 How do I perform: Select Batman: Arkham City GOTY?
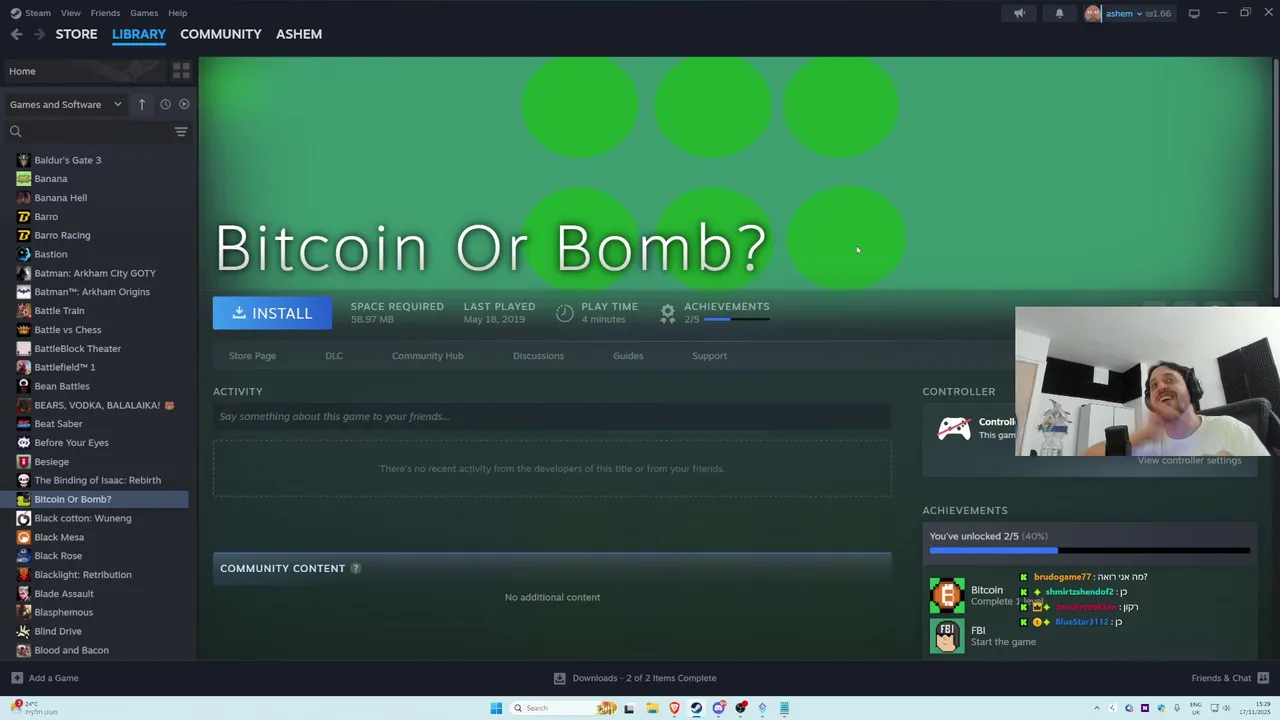[94, 273]
